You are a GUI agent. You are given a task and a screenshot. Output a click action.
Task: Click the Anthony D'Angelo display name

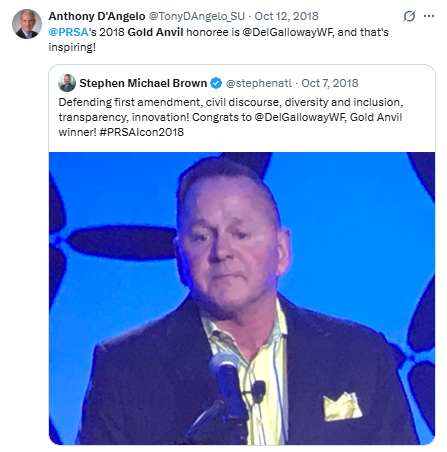97,16
